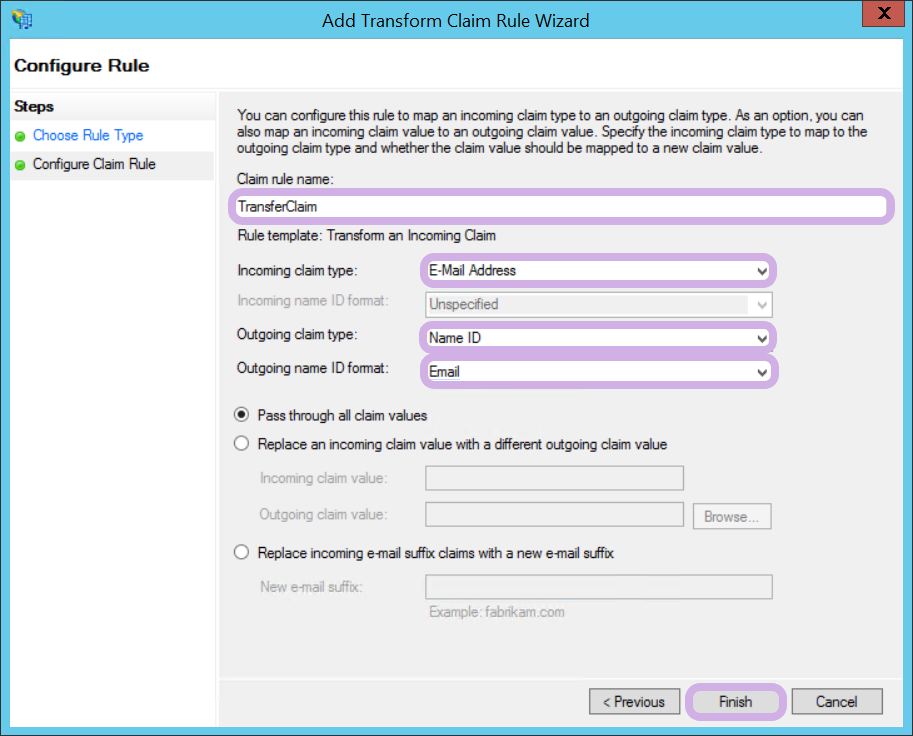Click the wizard icon in the title bar
This screenshot has height=736, width=913.
coord(20,19)
